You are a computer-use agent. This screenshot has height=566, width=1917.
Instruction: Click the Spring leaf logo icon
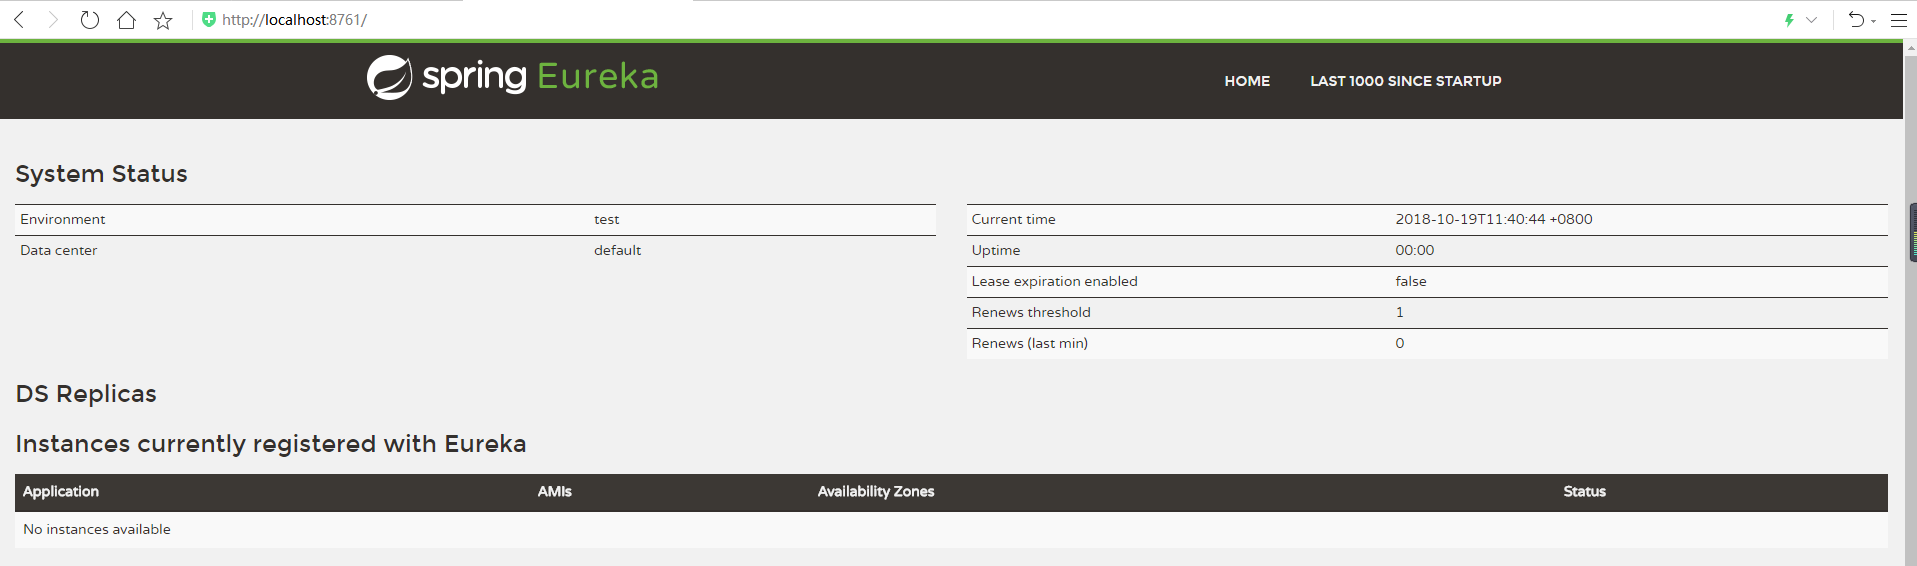tap(389, 77)
